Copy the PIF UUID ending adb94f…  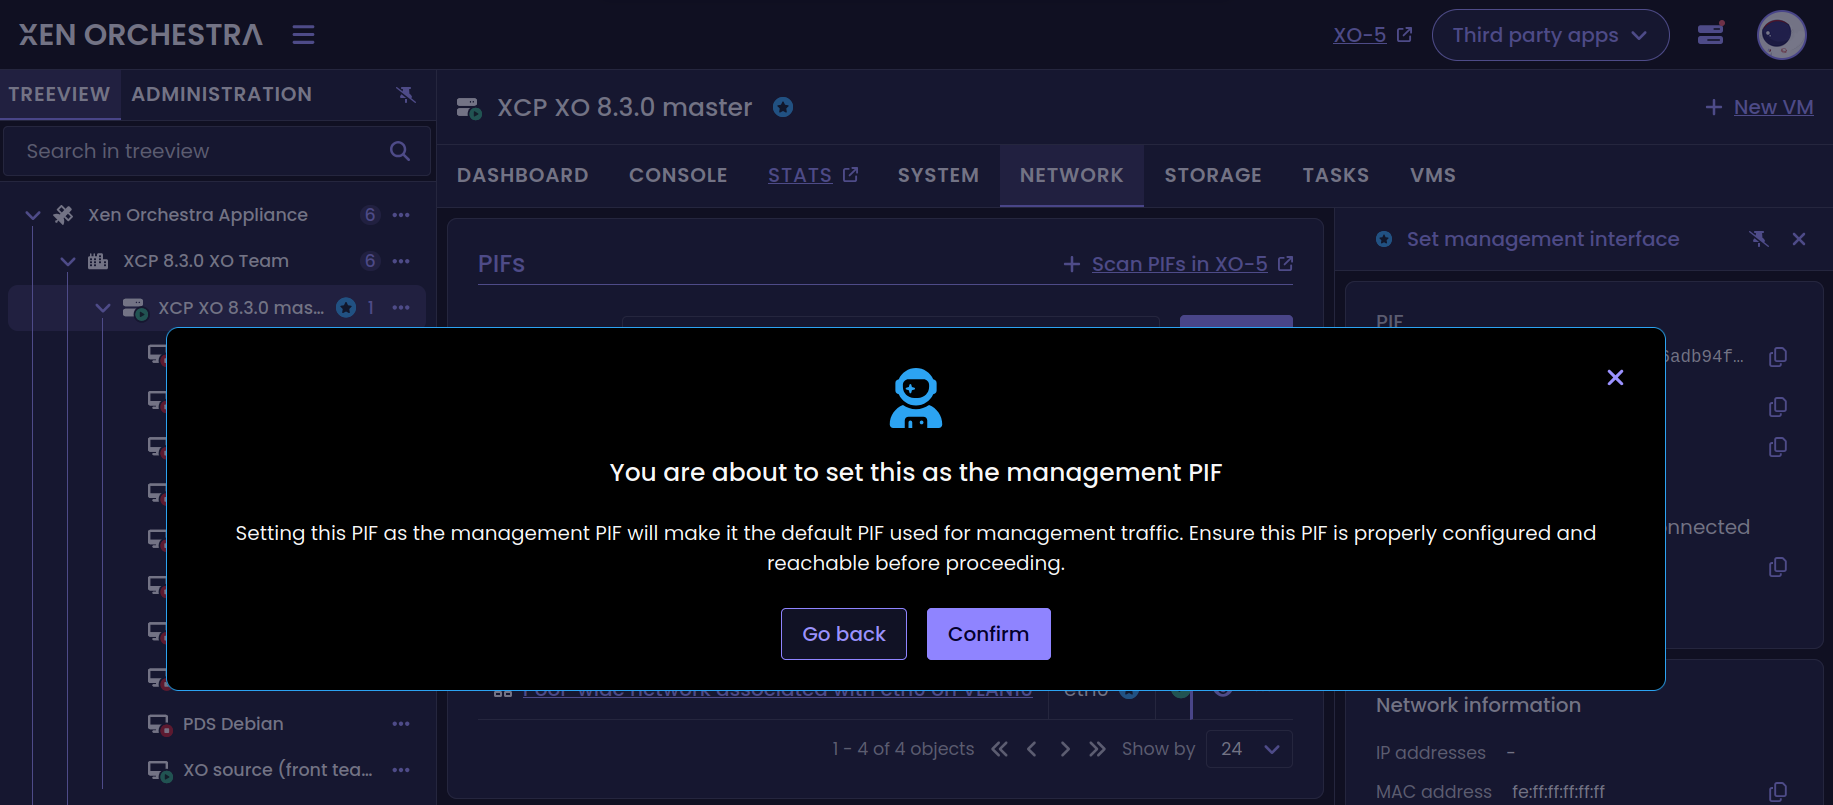(1778, 357)
